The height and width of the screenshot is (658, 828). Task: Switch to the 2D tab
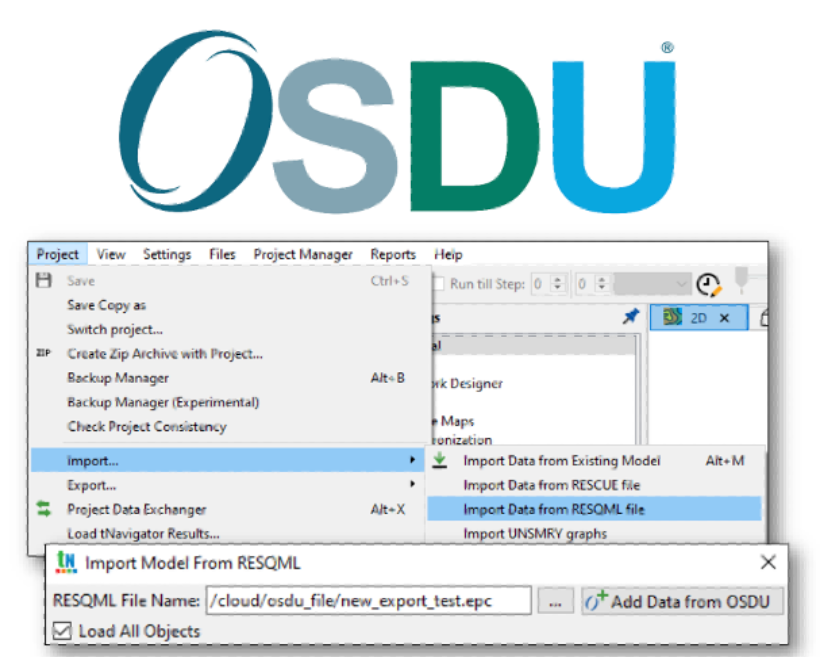click(699, 317)
